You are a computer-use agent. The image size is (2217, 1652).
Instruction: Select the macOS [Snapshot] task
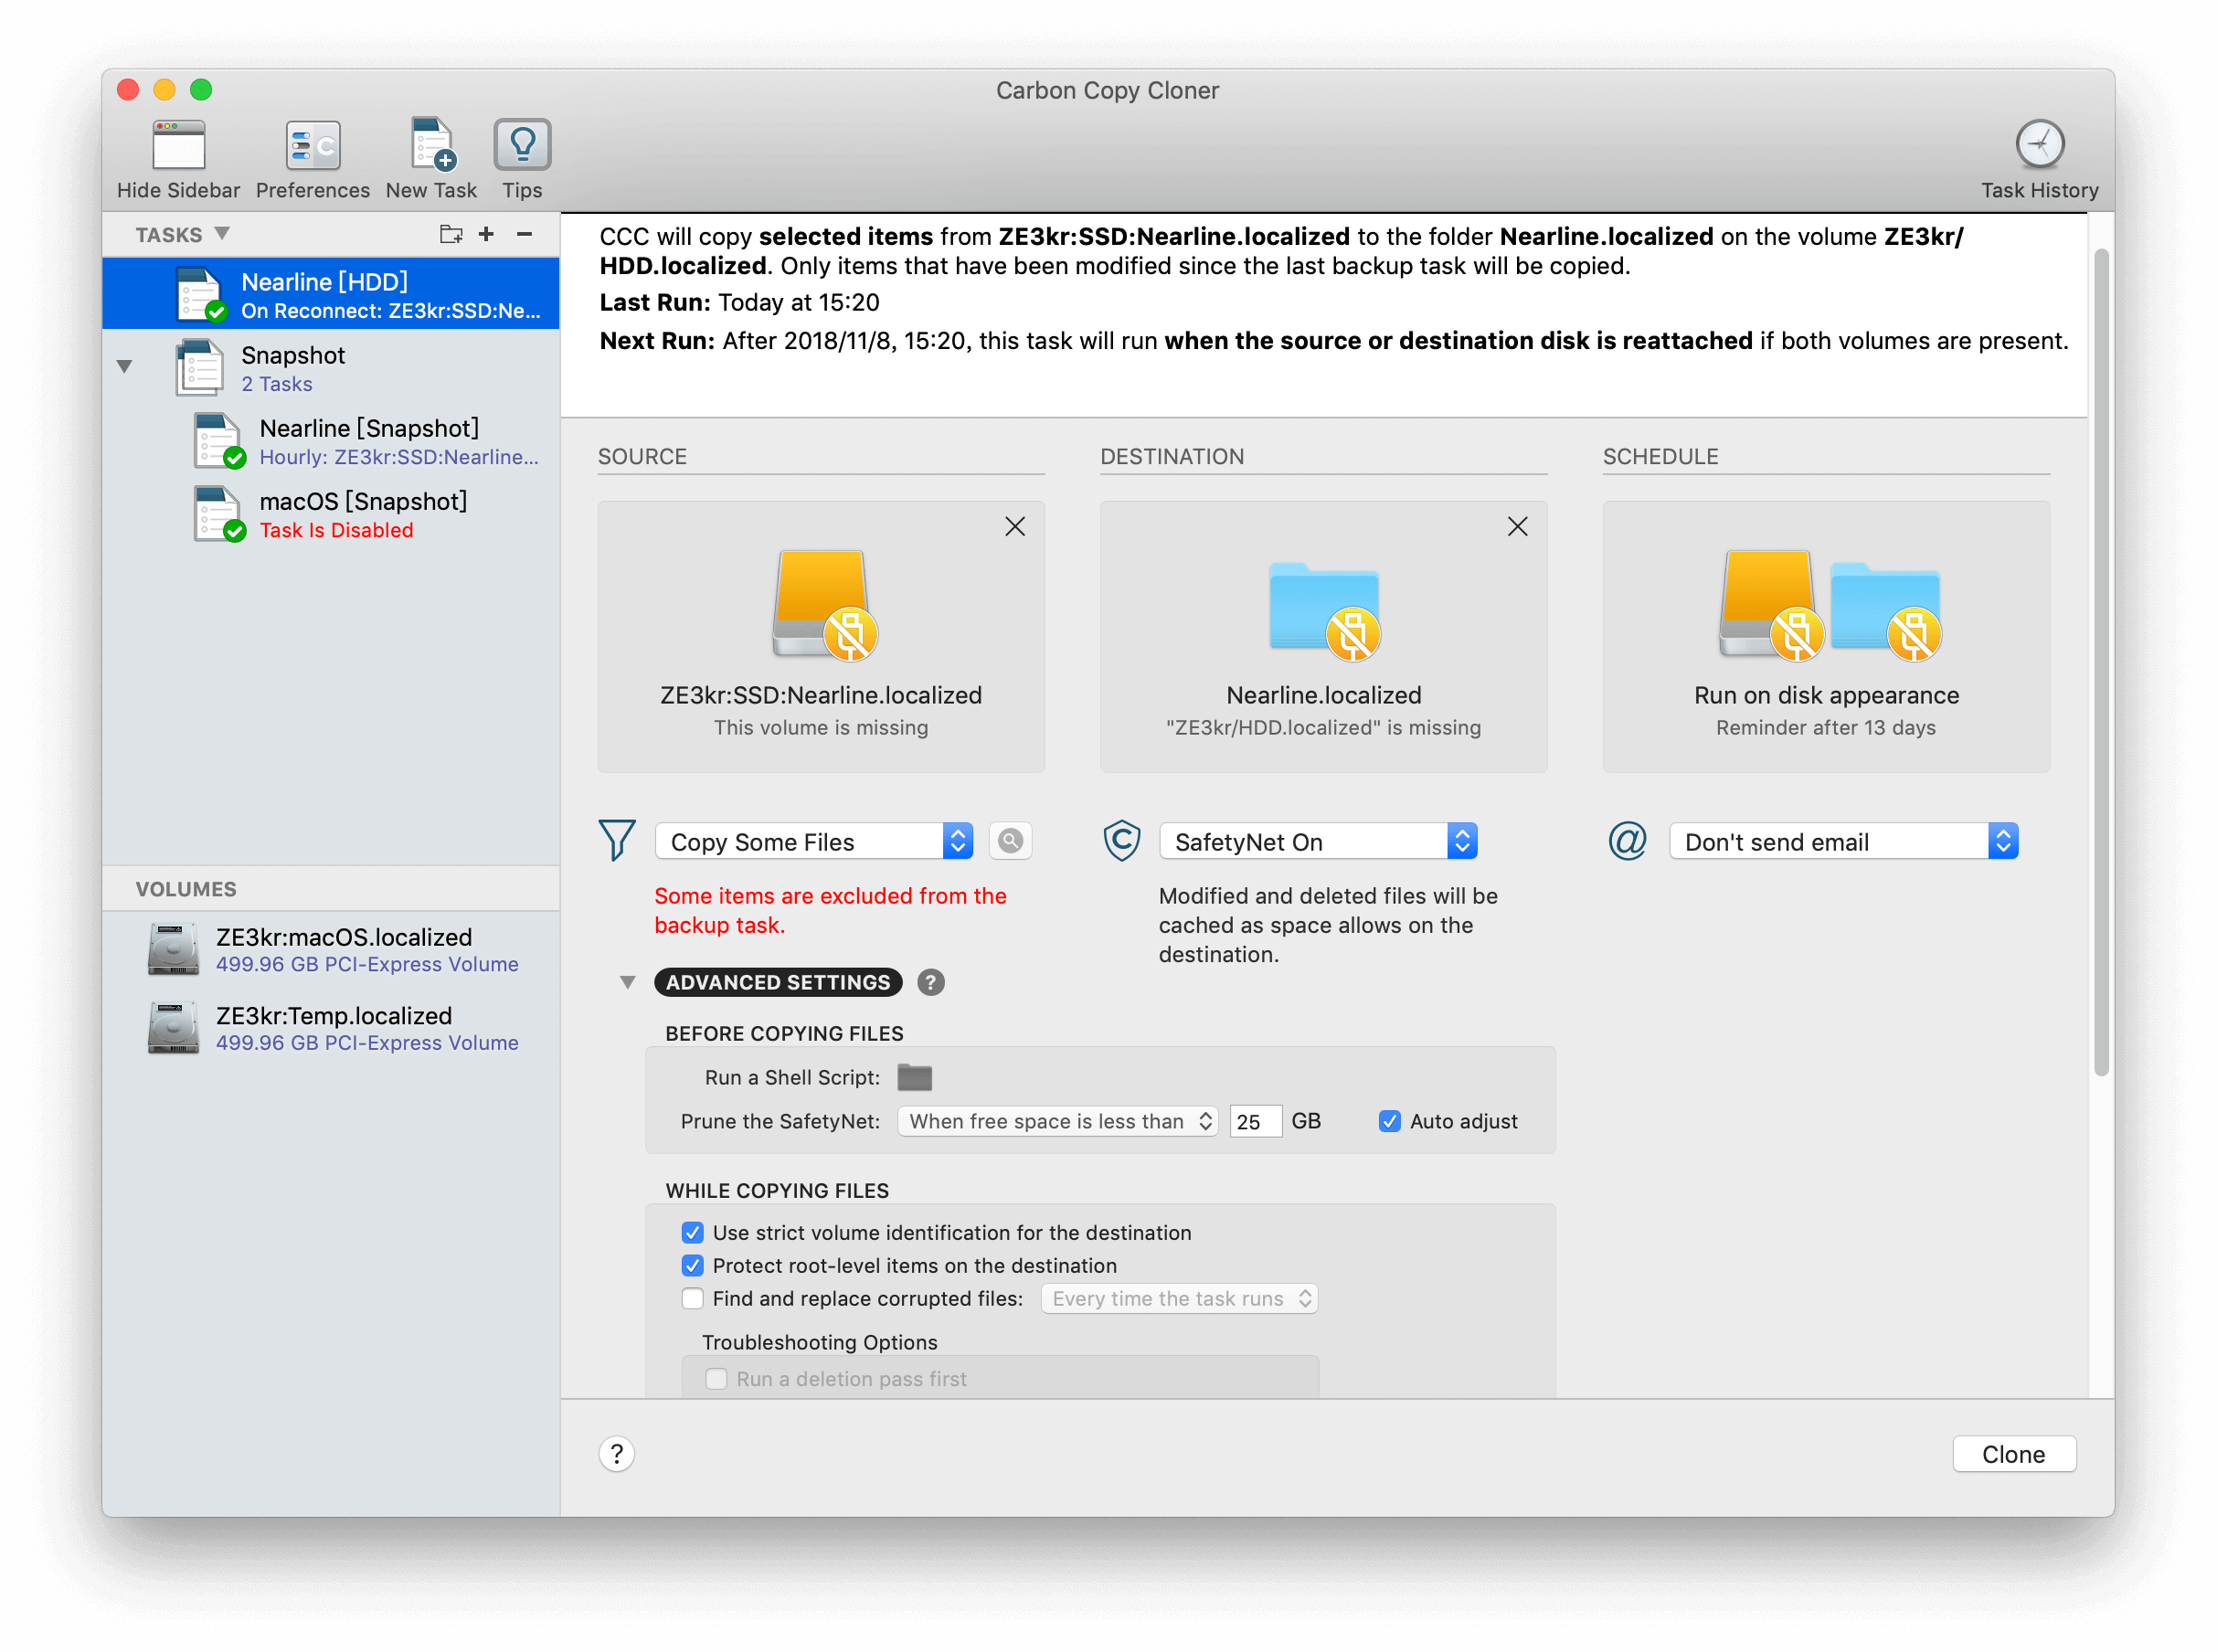click(x=331, y=514)
